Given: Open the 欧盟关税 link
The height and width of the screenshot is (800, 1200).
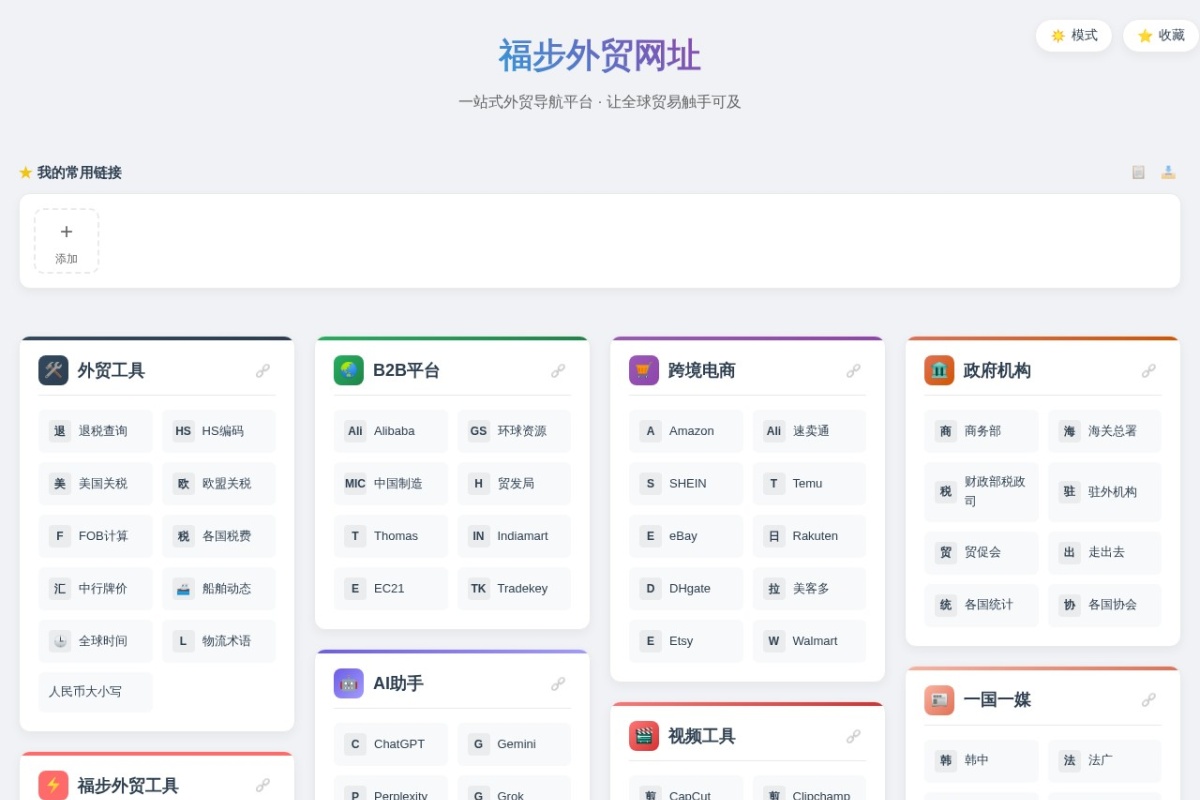Looking at the screenshot, I should pos(219,483).
